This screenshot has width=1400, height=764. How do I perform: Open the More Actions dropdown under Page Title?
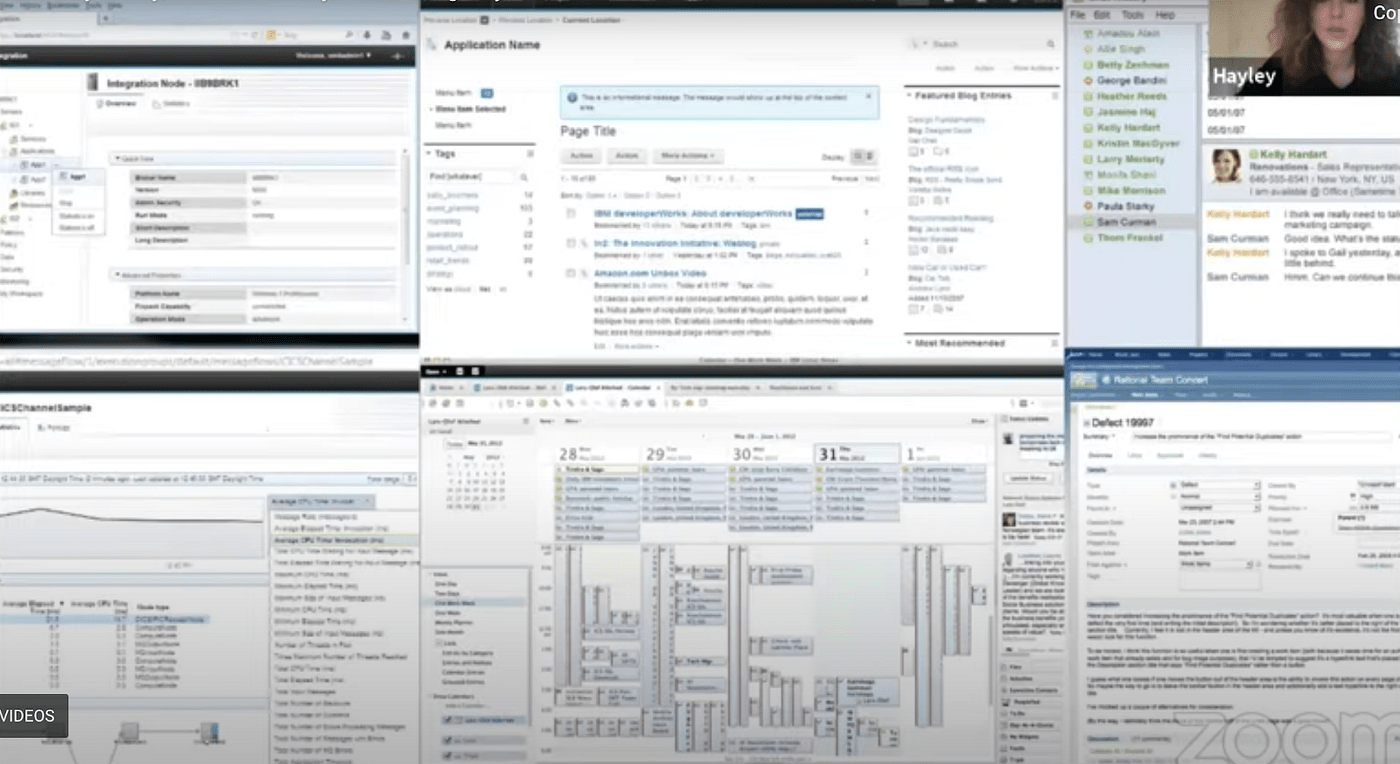click(x=687, y=156)
